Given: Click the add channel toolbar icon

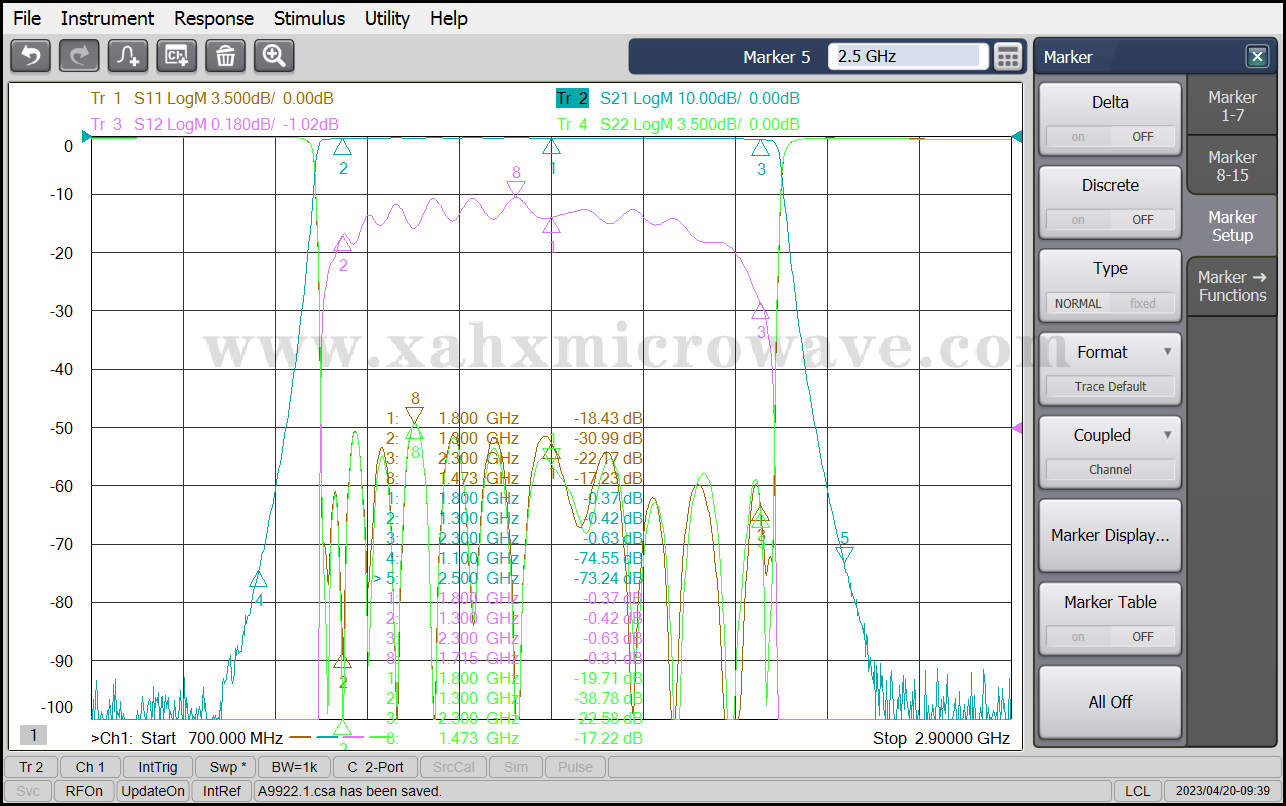Looking at the screenshot, I should tap(177, 56).
